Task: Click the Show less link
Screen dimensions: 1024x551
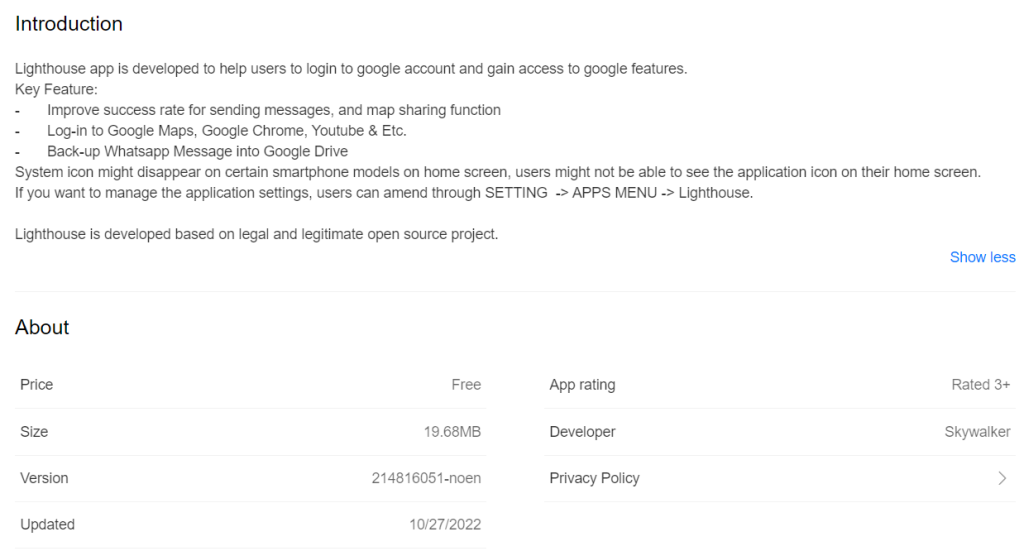Action: tap(982, 257)
